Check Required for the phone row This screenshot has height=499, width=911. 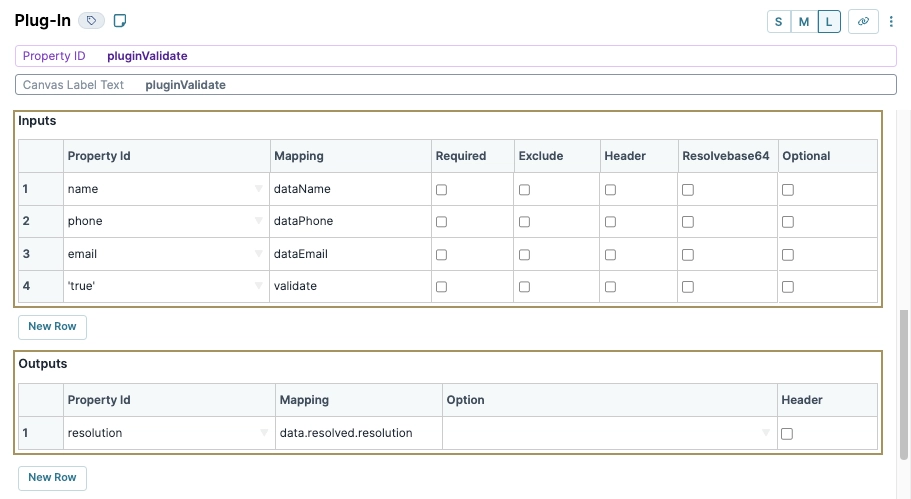point(442,222)
